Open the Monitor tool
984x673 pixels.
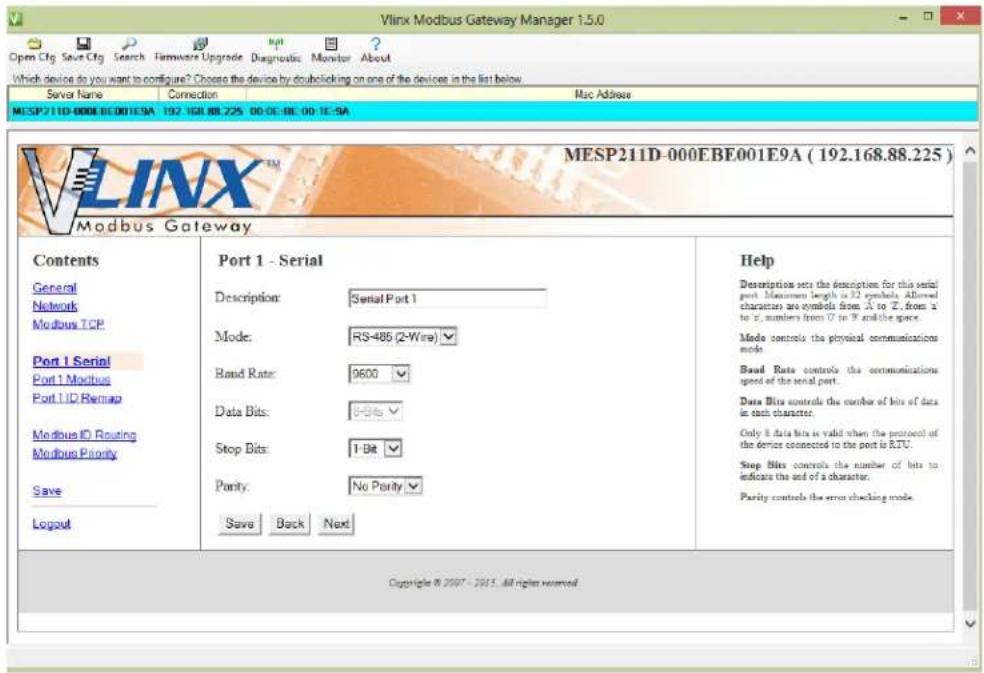point(331,50)
